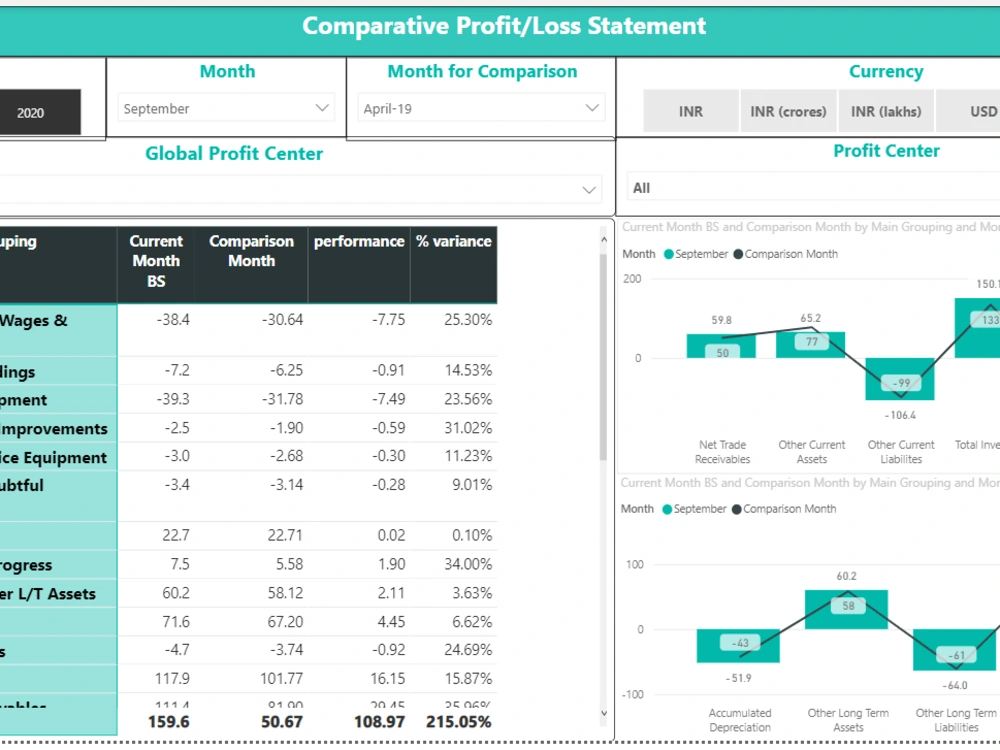Select the INR currency option
1000x750 pixels.
[690, 111]
